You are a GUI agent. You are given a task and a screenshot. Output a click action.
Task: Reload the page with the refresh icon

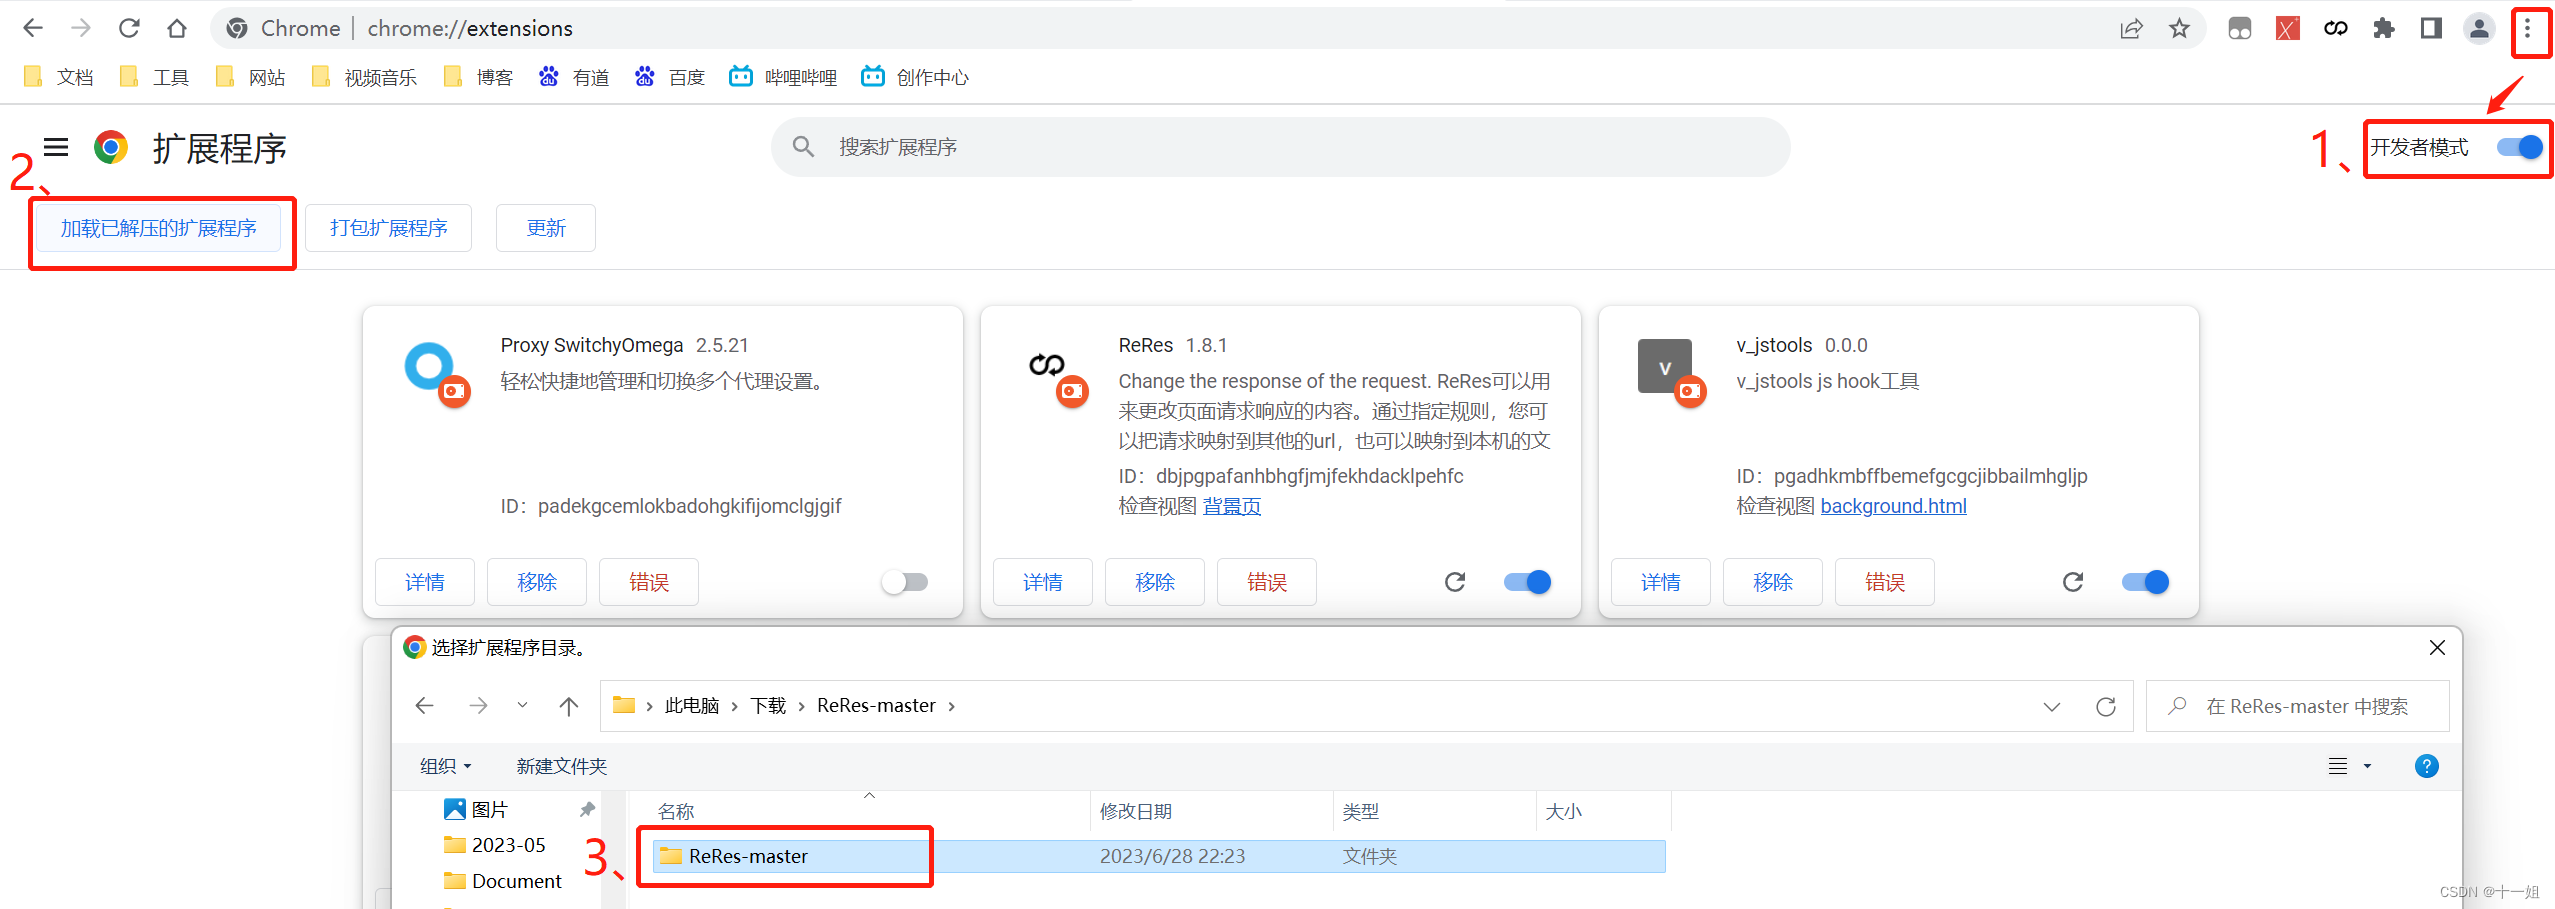[x=129, y=28]
